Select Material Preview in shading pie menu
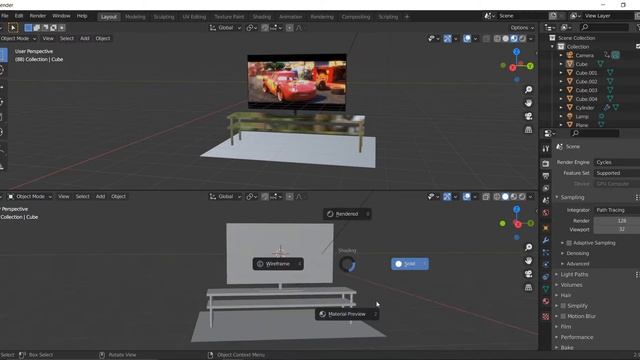 [347, 314]
